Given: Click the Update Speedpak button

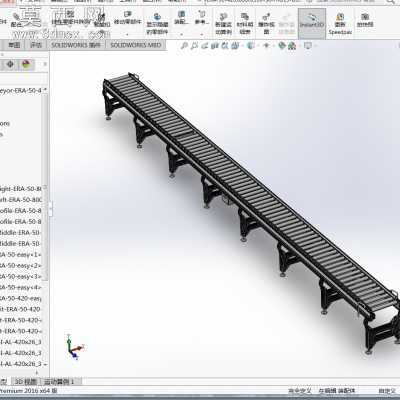Looking at the screenshot, I should click(x=340, y=24).
